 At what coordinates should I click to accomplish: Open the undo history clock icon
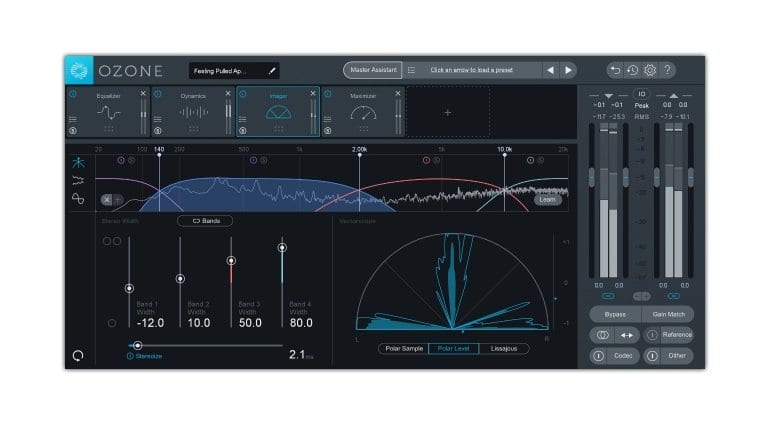coord(632,70)
